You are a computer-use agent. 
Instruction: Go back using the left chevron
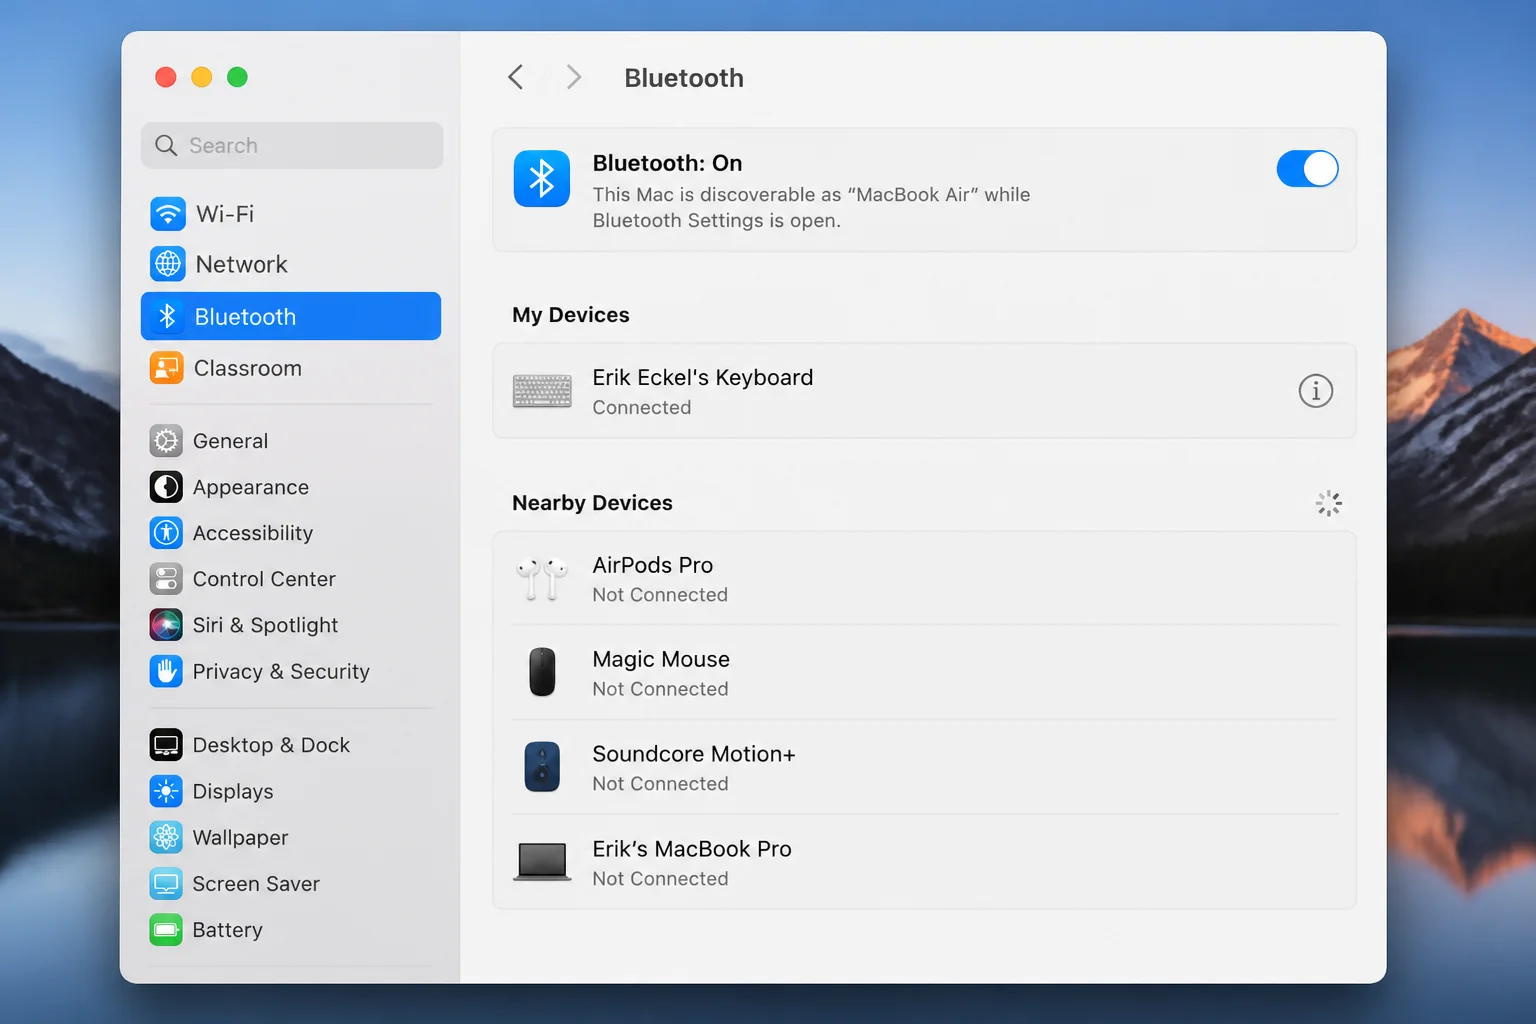516,77
